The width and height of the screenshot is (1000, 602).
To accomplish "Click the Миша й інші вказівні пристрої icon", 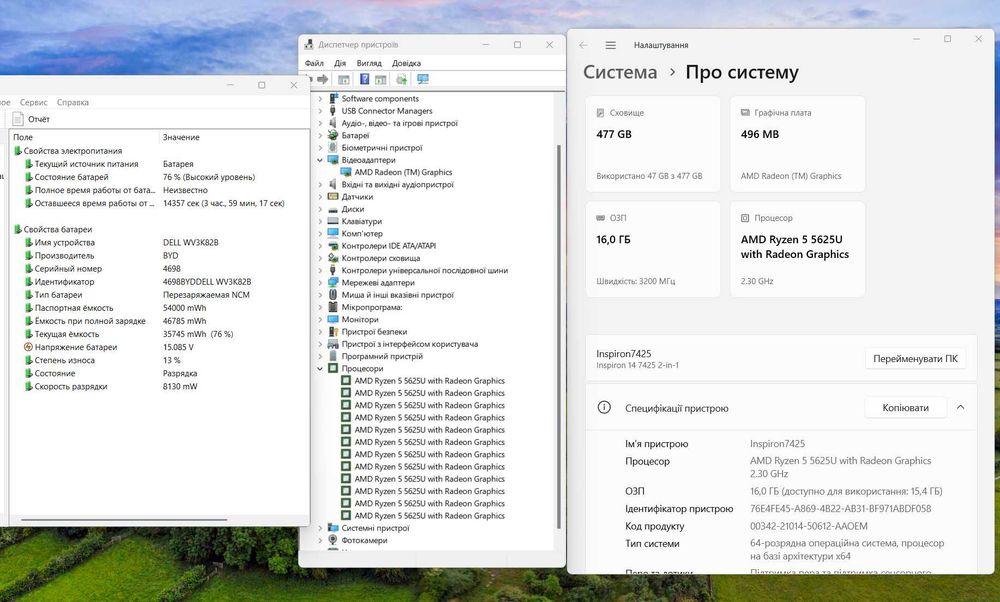I will pos(332,295).
